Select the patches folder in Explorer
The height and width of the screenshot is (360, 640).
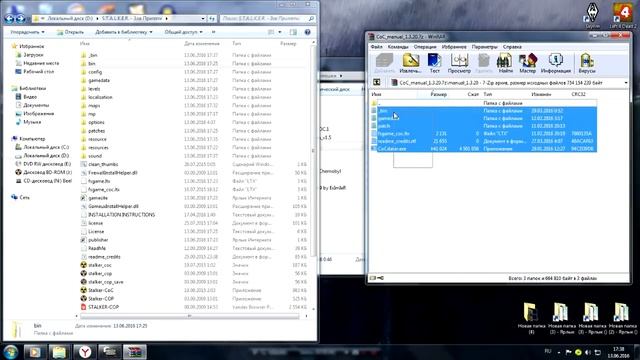96,131
